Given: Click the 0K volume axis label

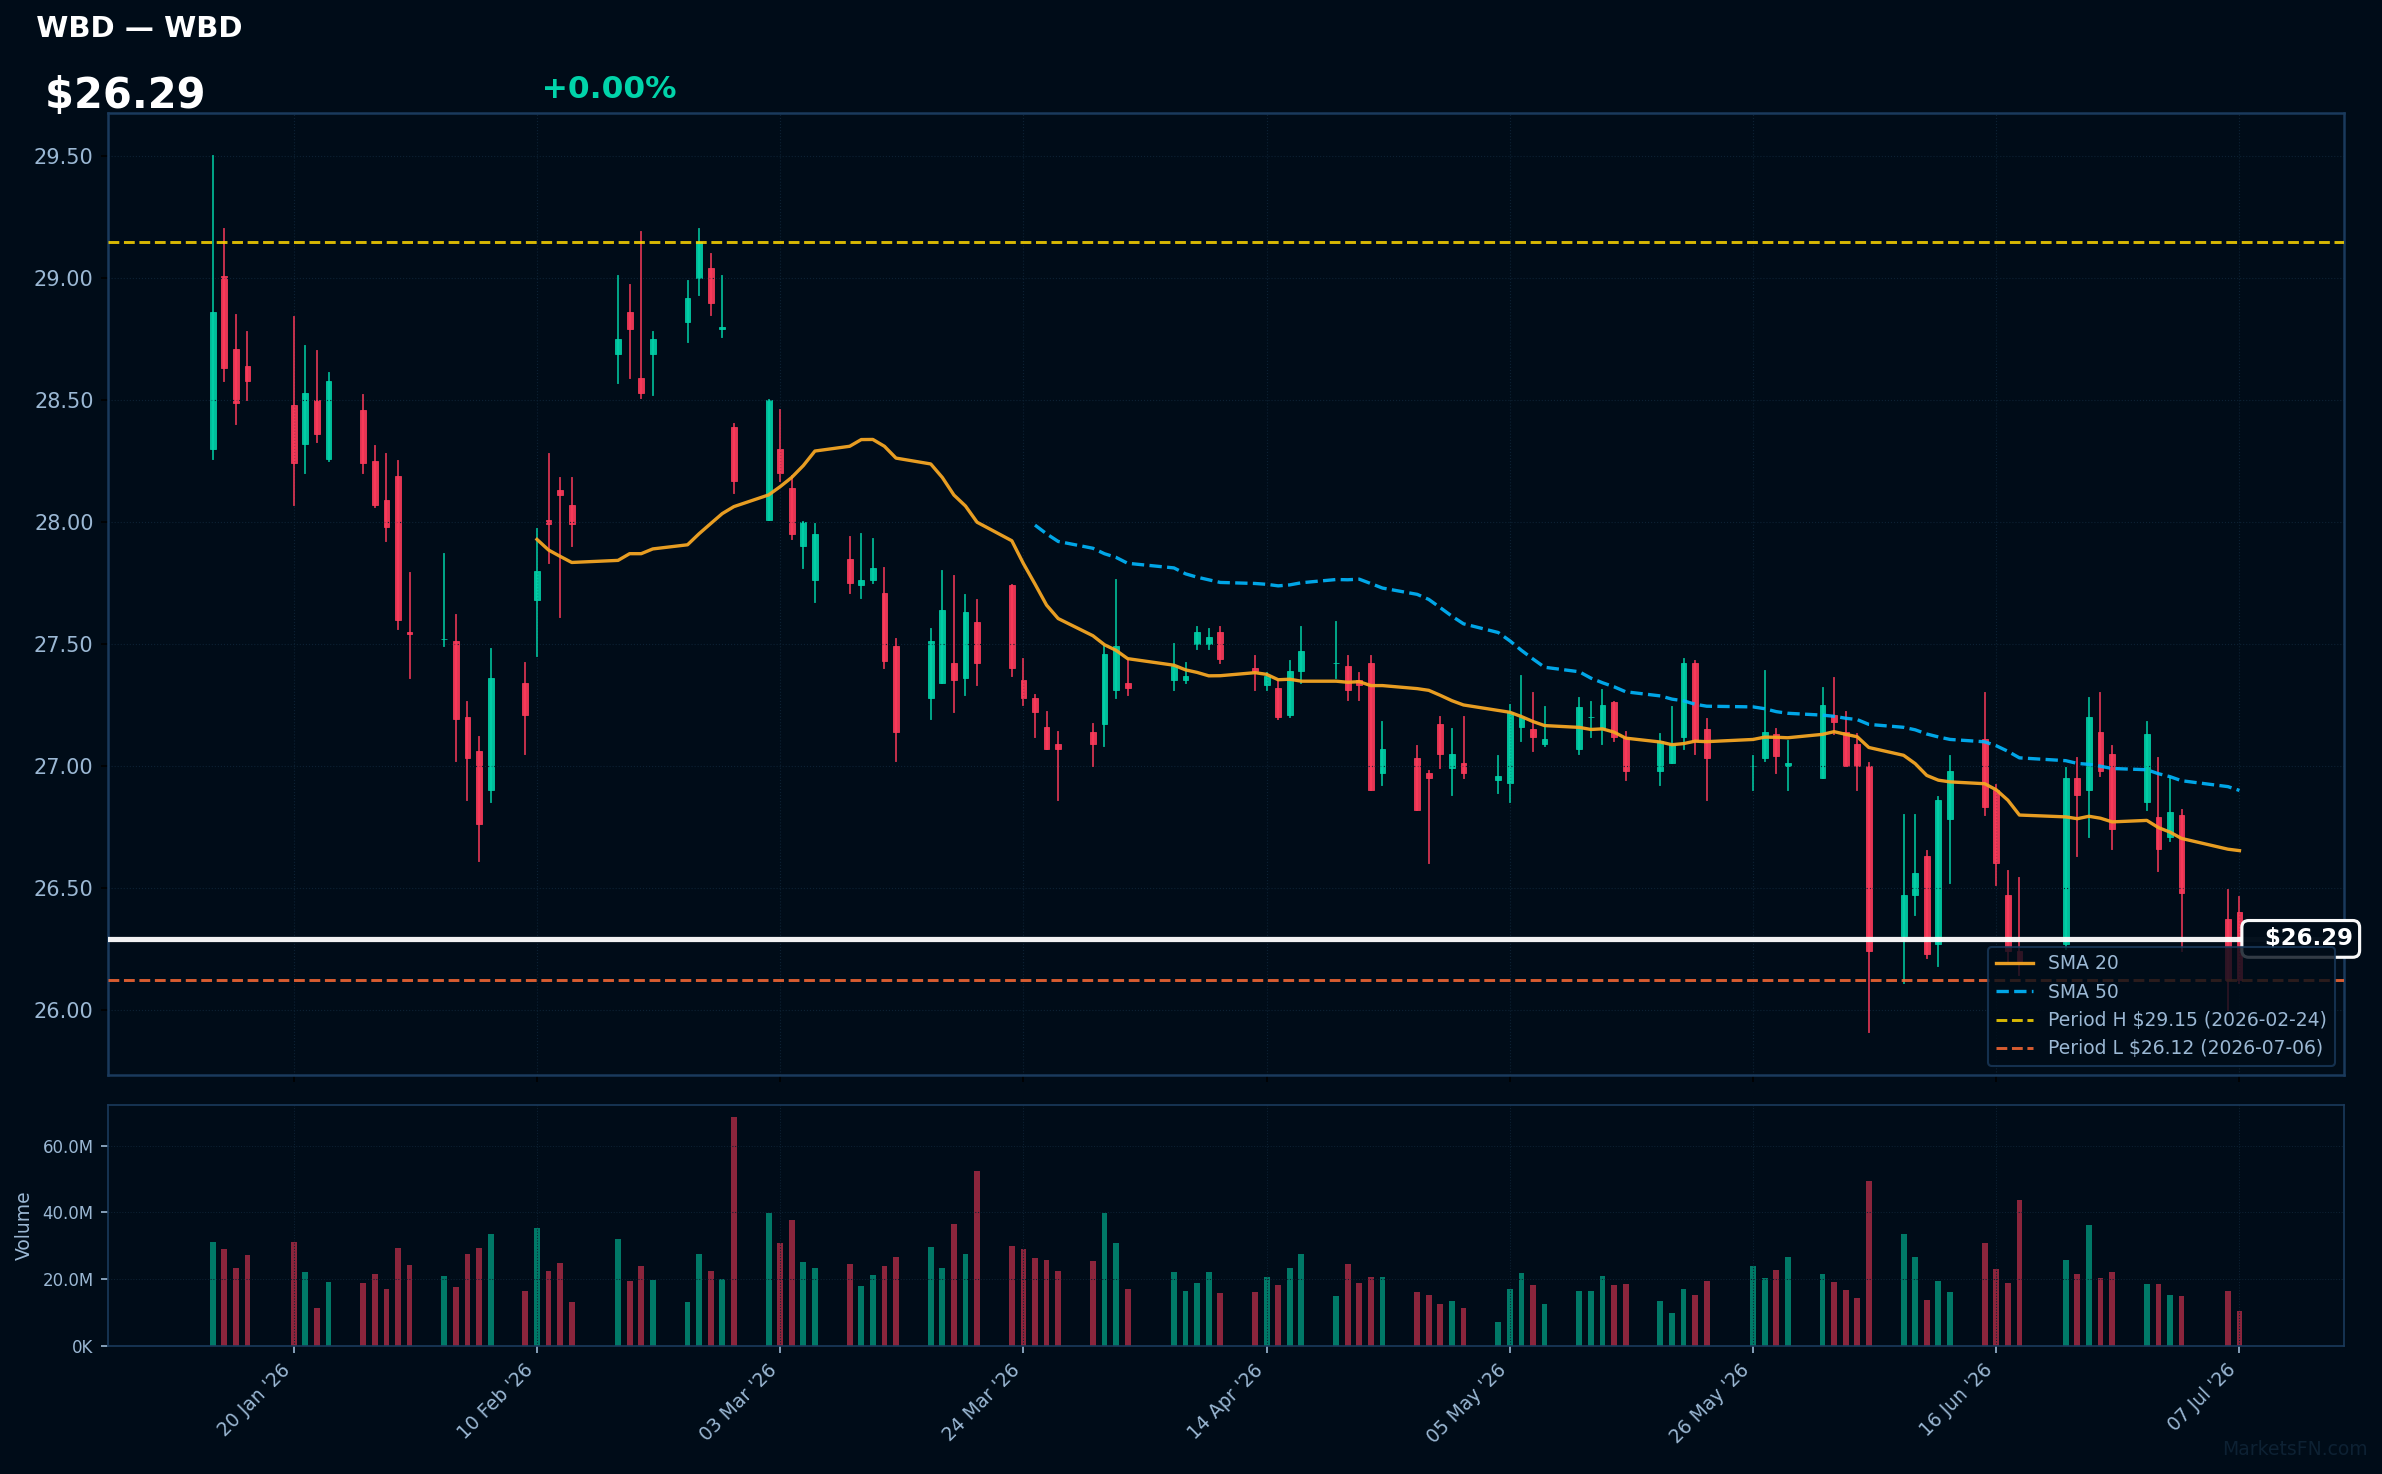Looking at the screenshot, I should tap(82, 1347).
